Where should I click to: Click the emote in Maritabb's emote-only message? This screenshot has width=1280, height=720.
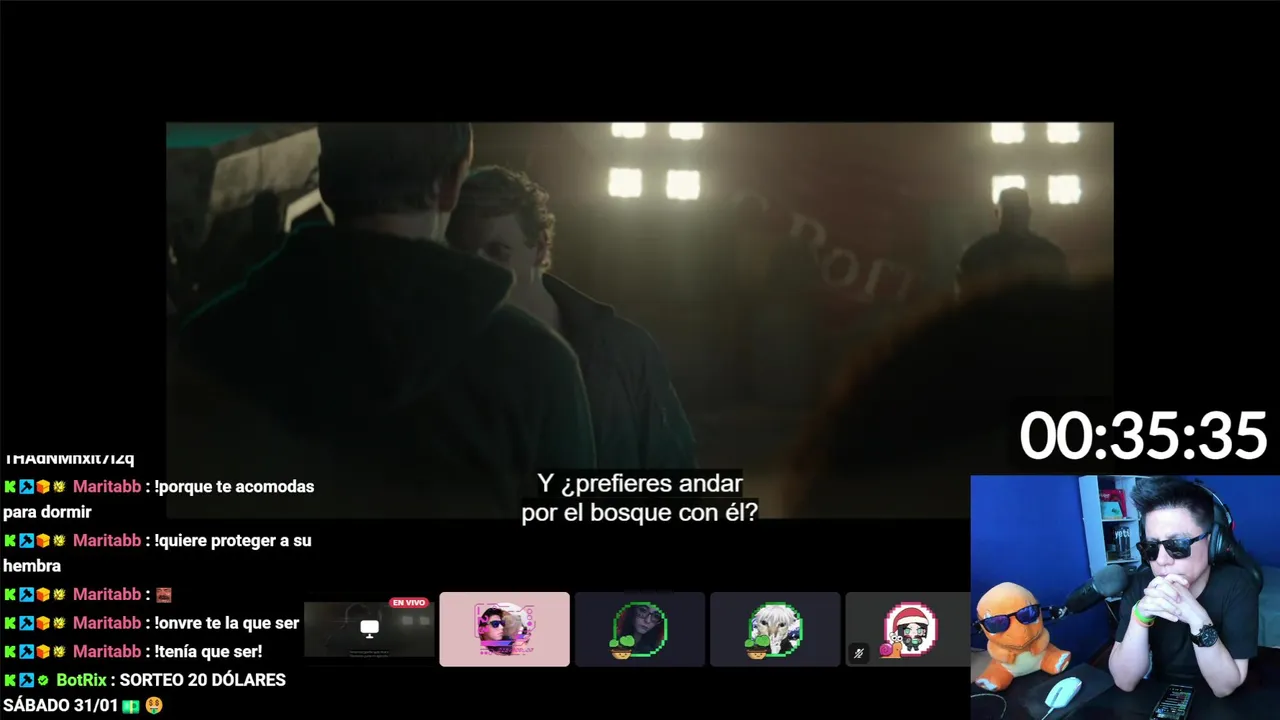point(164,595)
